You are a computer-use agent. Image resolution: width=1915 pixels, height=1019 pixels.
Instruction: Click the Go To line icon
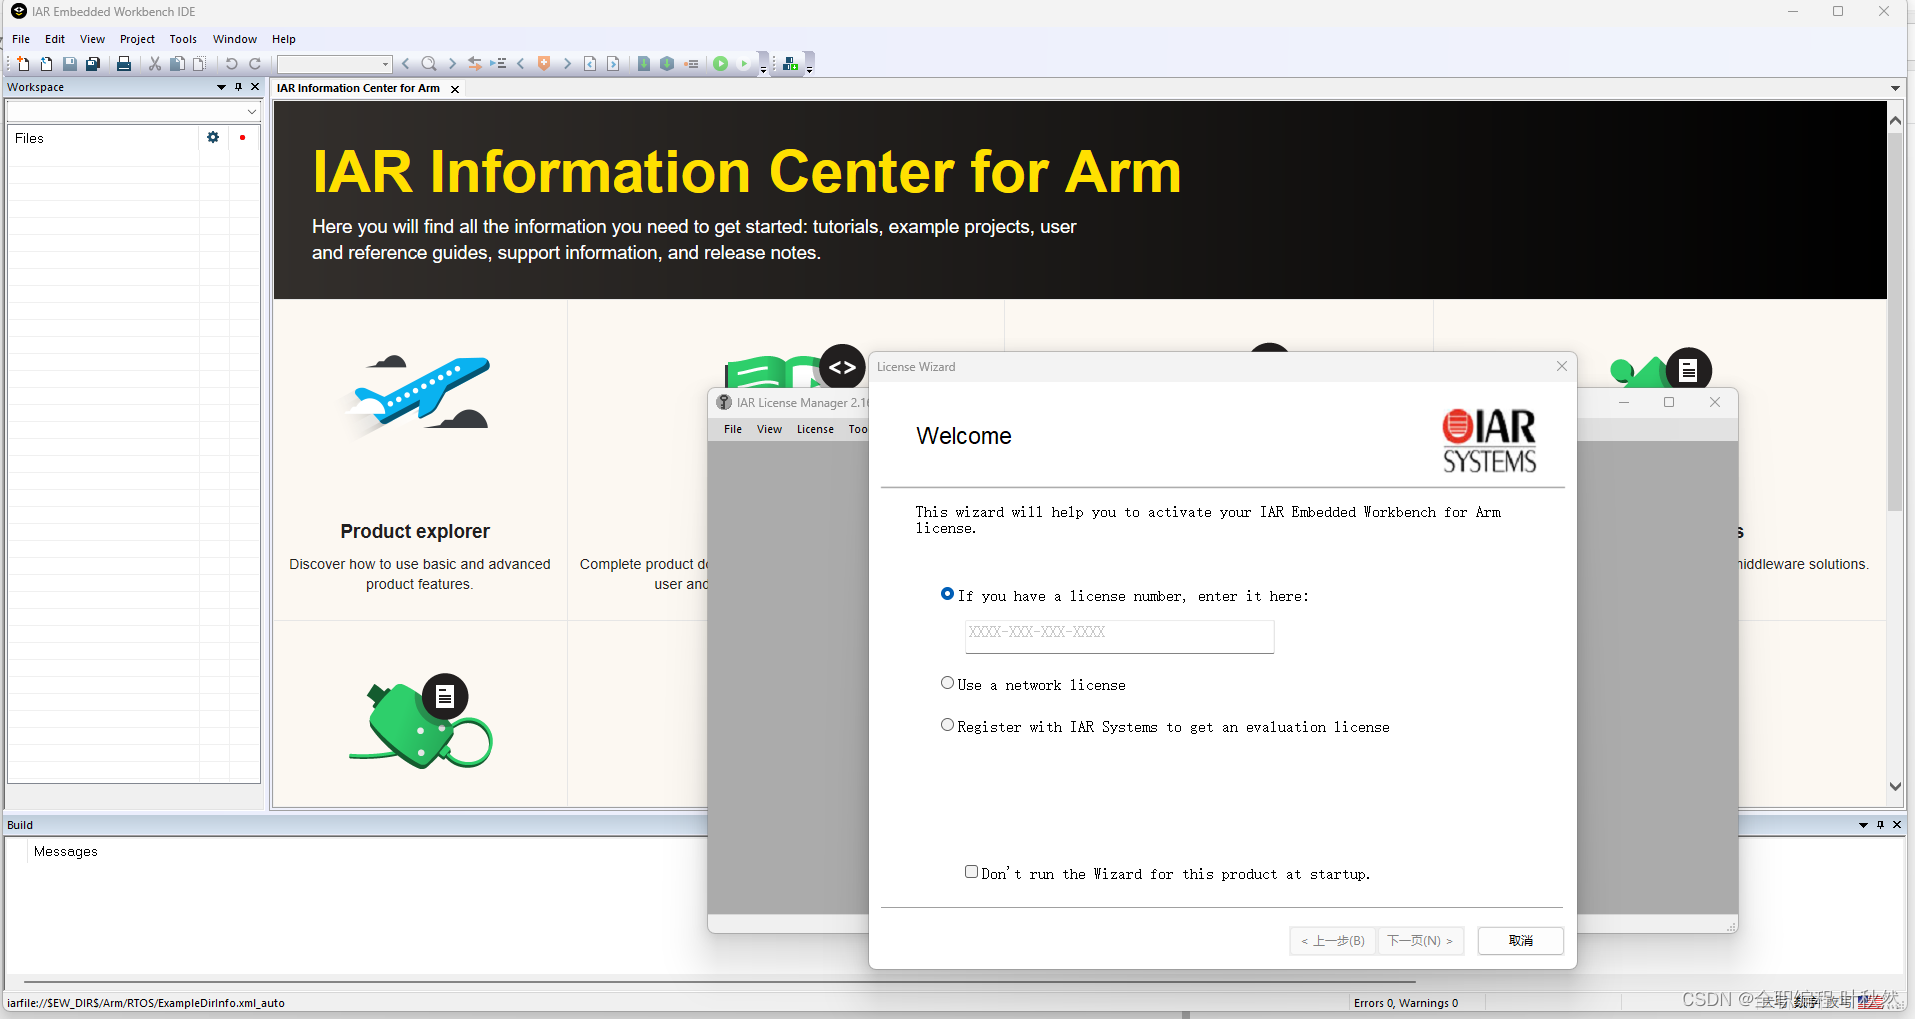498,64
